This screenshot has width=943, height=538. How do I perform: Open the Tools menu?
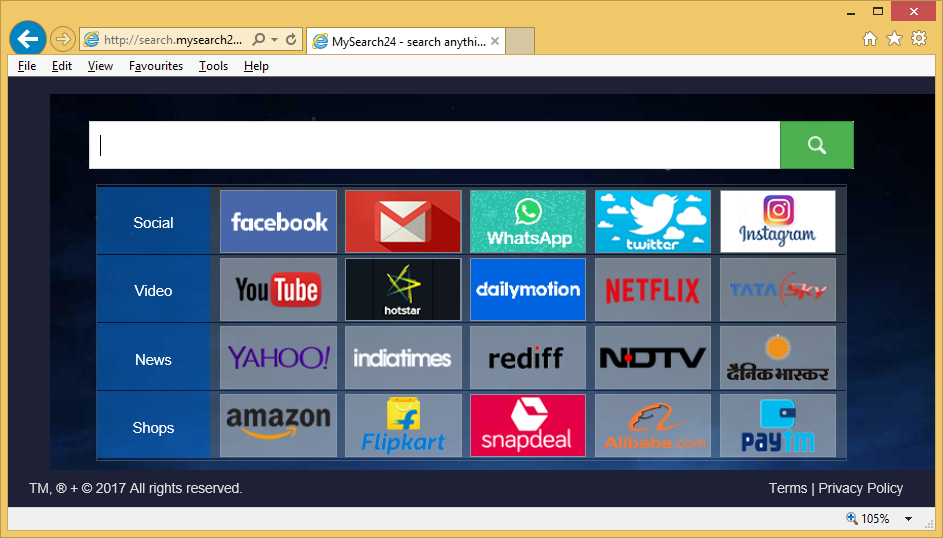(213, 66)
